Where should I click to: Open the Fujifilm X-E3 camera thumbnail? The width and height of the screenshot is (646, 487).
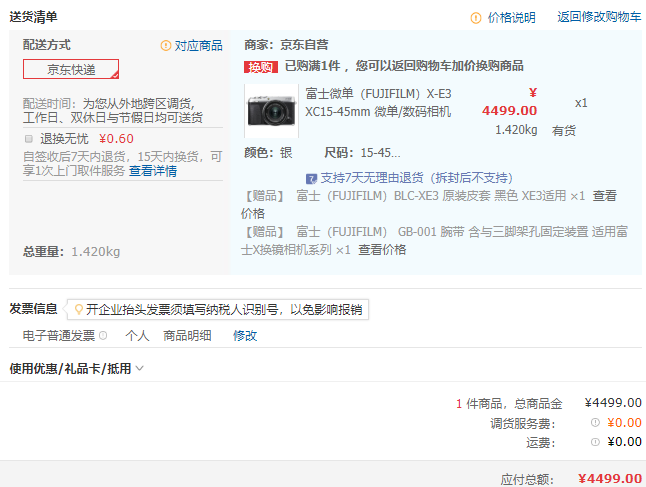[272, 111]
